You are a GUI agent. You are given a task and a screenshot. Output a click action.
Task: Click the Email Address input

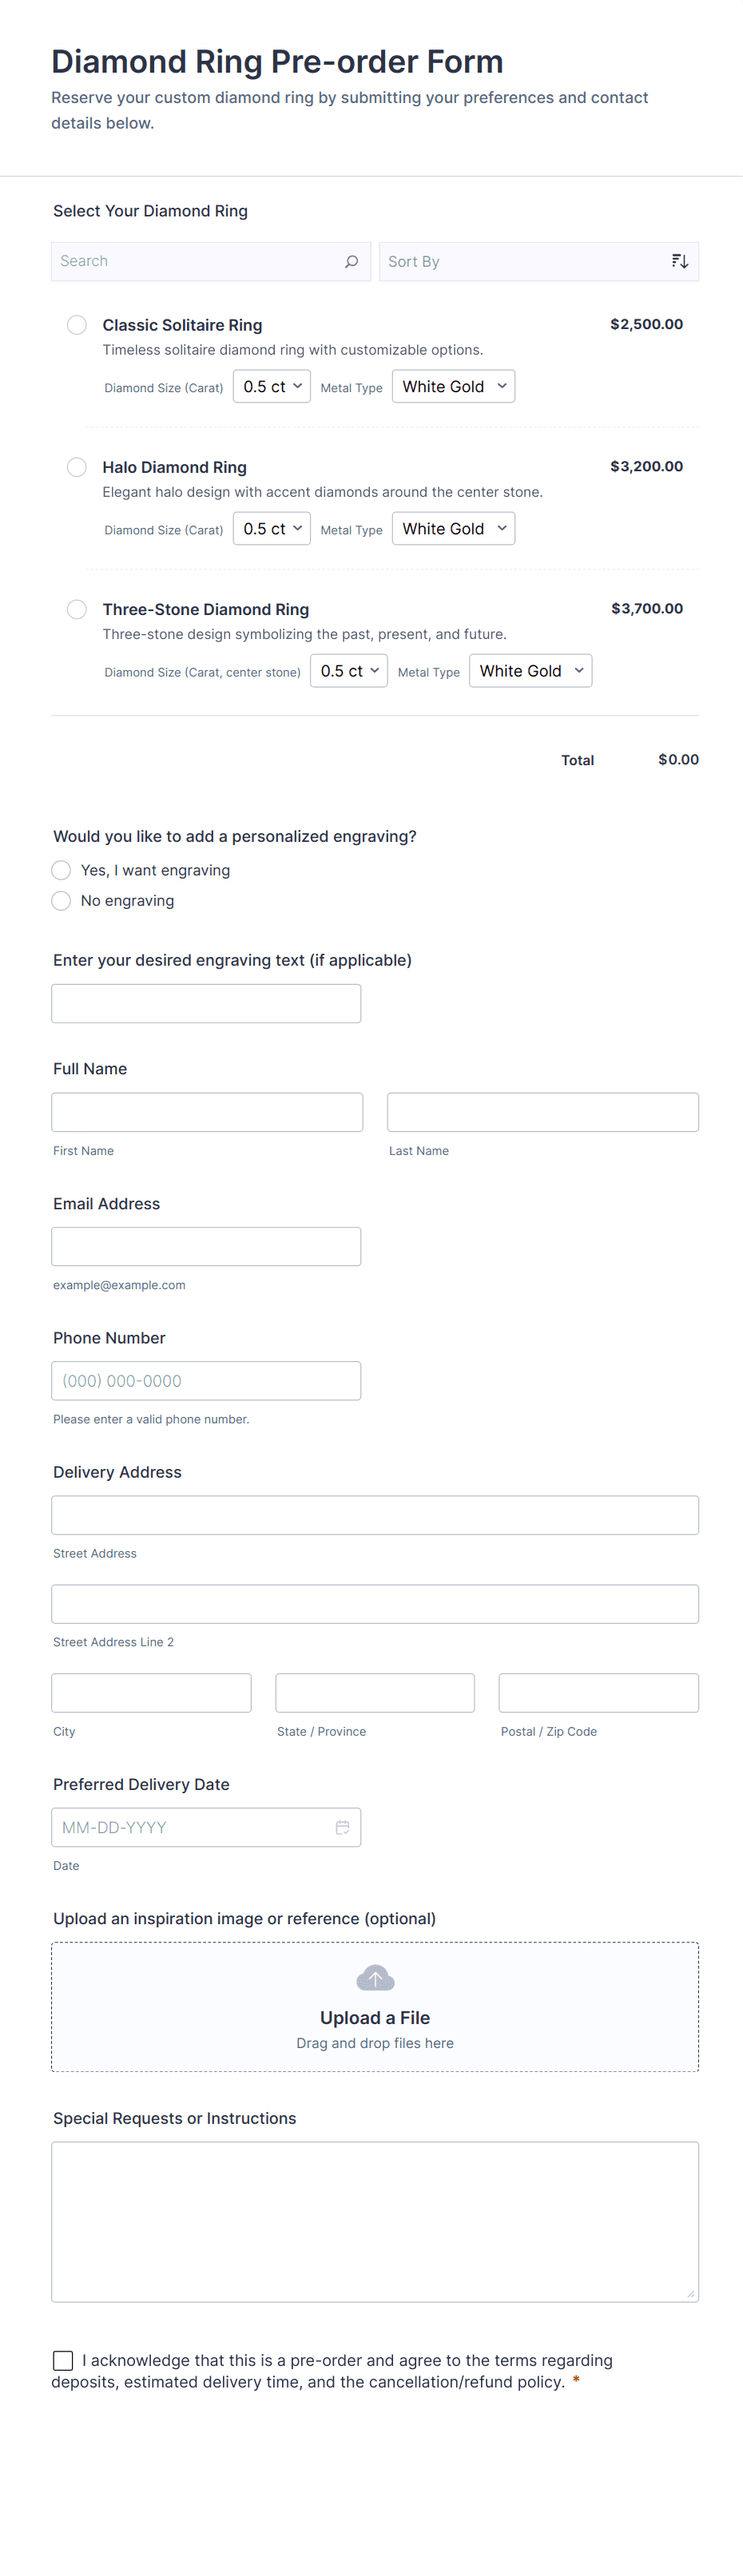[x=206, y=1246]
